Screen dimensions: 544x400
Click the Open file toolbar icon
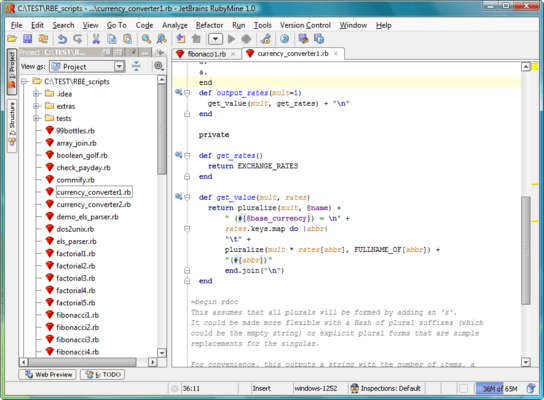(x=12, y=39)
